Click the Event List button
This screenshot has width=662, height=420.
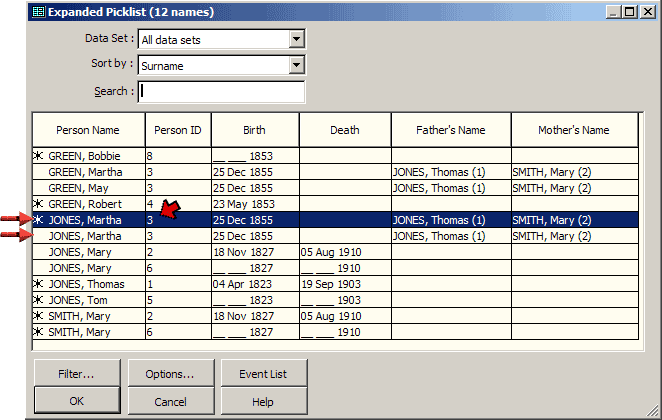[263, 374]
